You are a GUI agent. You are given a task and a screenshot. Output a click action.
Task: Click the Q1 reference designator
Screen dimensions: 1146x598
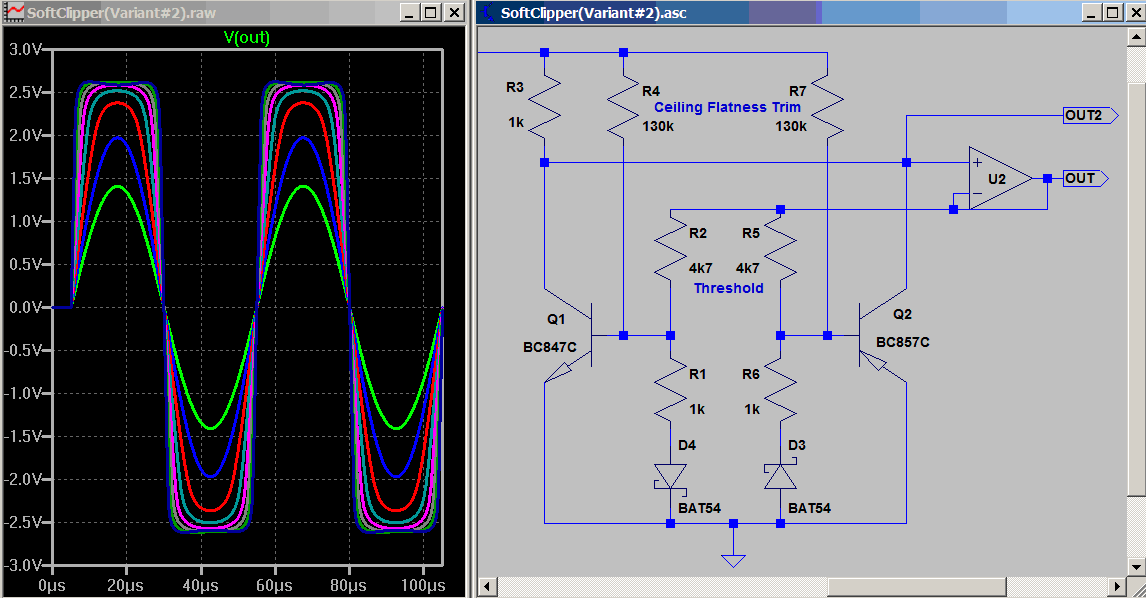(x=555, y=319)
